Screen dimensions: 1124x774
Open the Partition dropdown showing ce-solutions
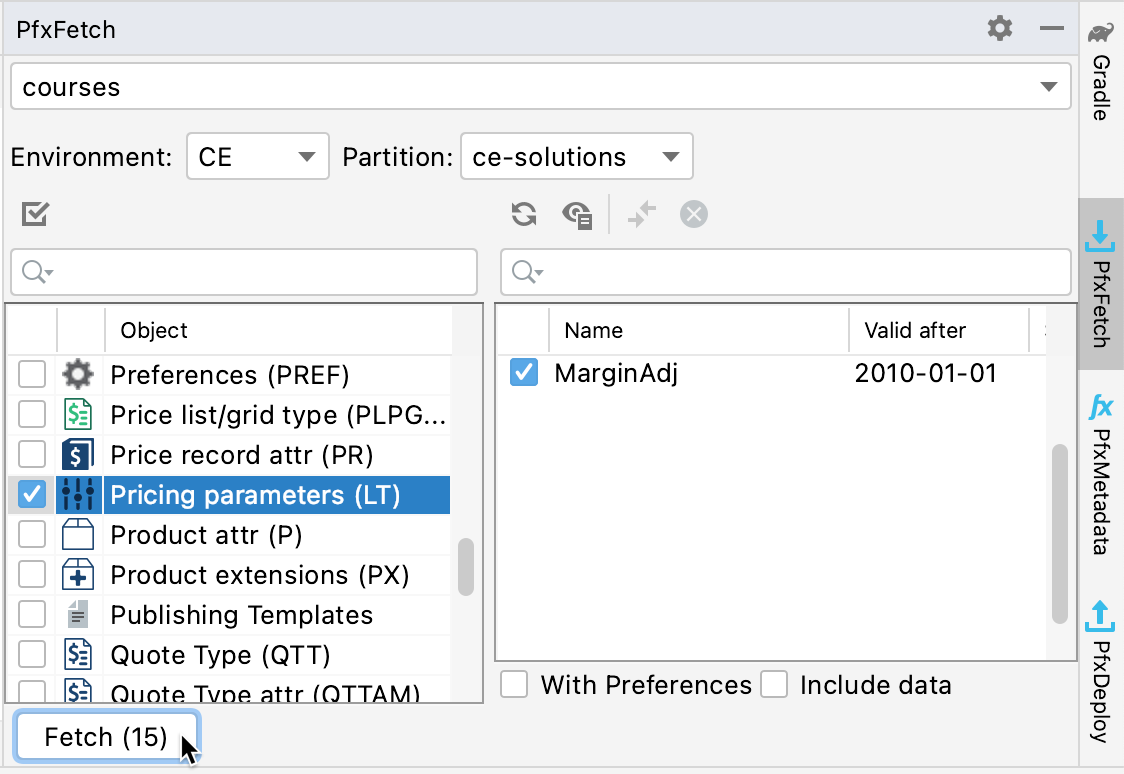coord(576,156)
